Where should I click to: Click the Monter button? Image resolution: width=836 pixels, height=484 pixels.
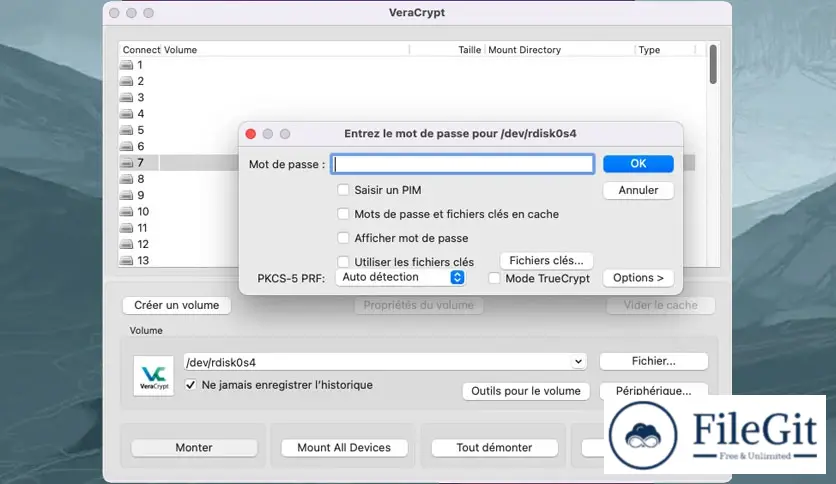[x=194, y=448]
